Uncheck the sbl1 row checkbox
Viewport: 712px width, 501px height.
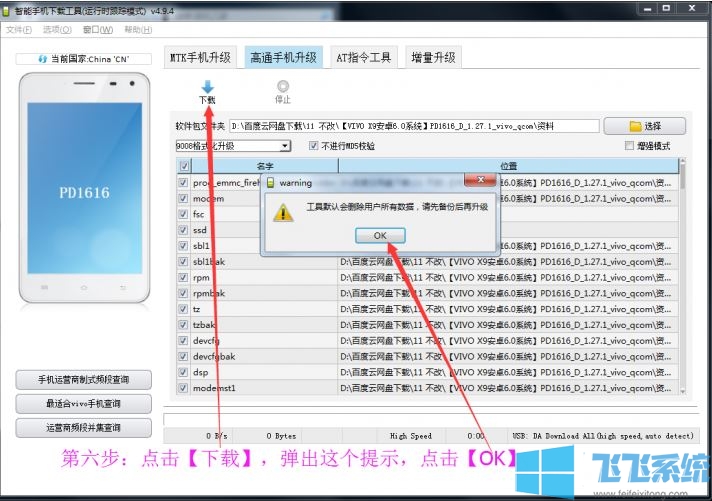[183, 246]
